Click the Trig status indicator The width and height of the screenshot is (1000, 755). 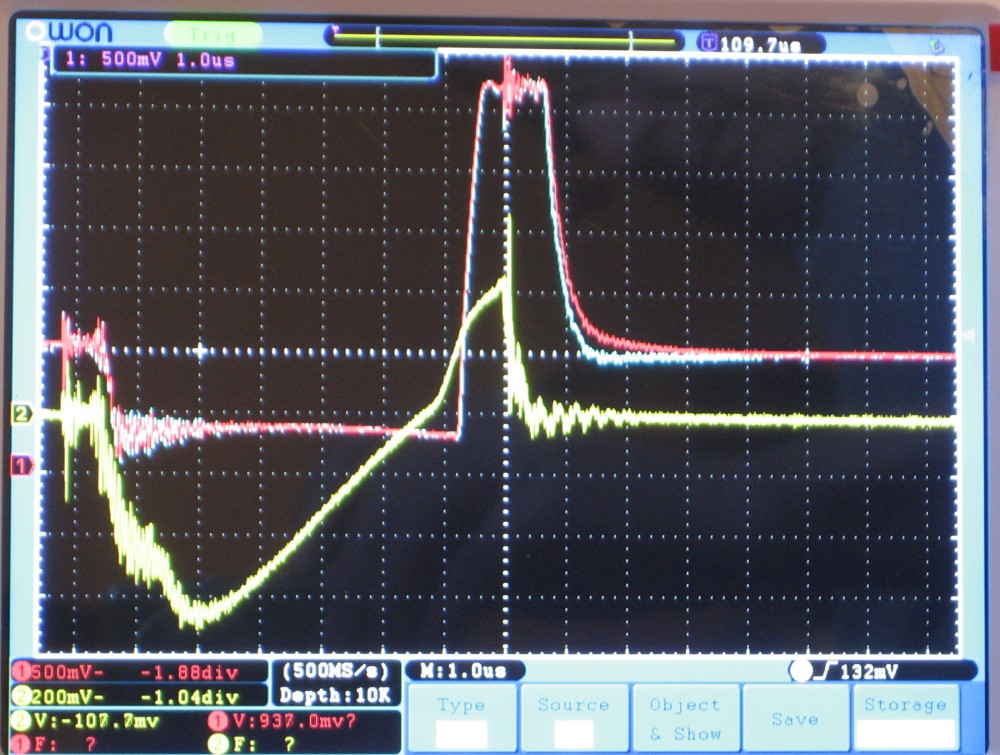coord(212,34)
